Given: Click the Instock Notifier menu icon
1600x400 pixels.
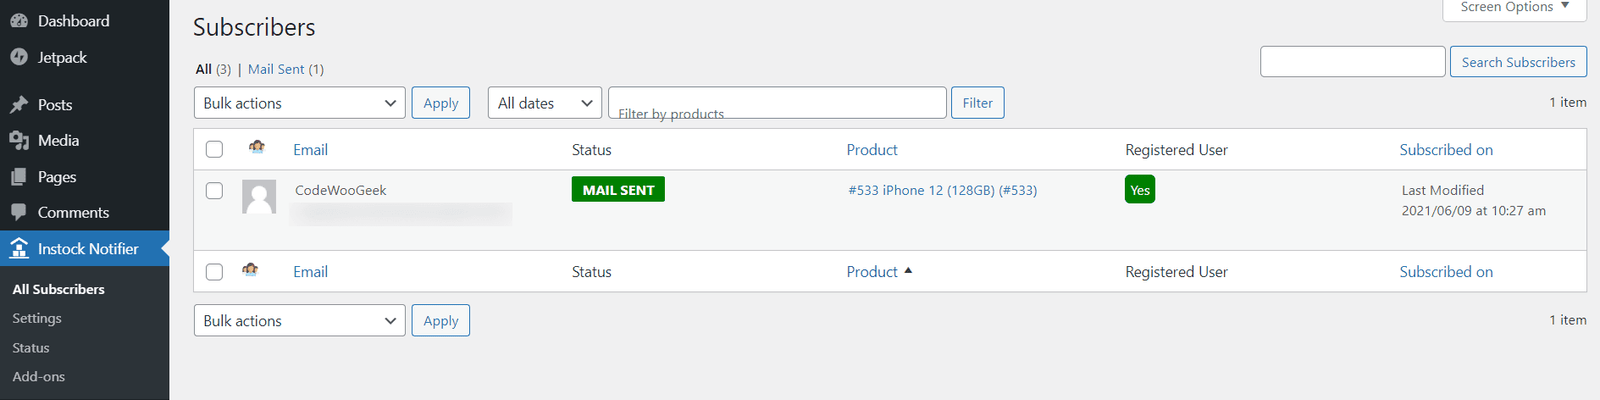Looking at the screenshot, I should (19, 248).
